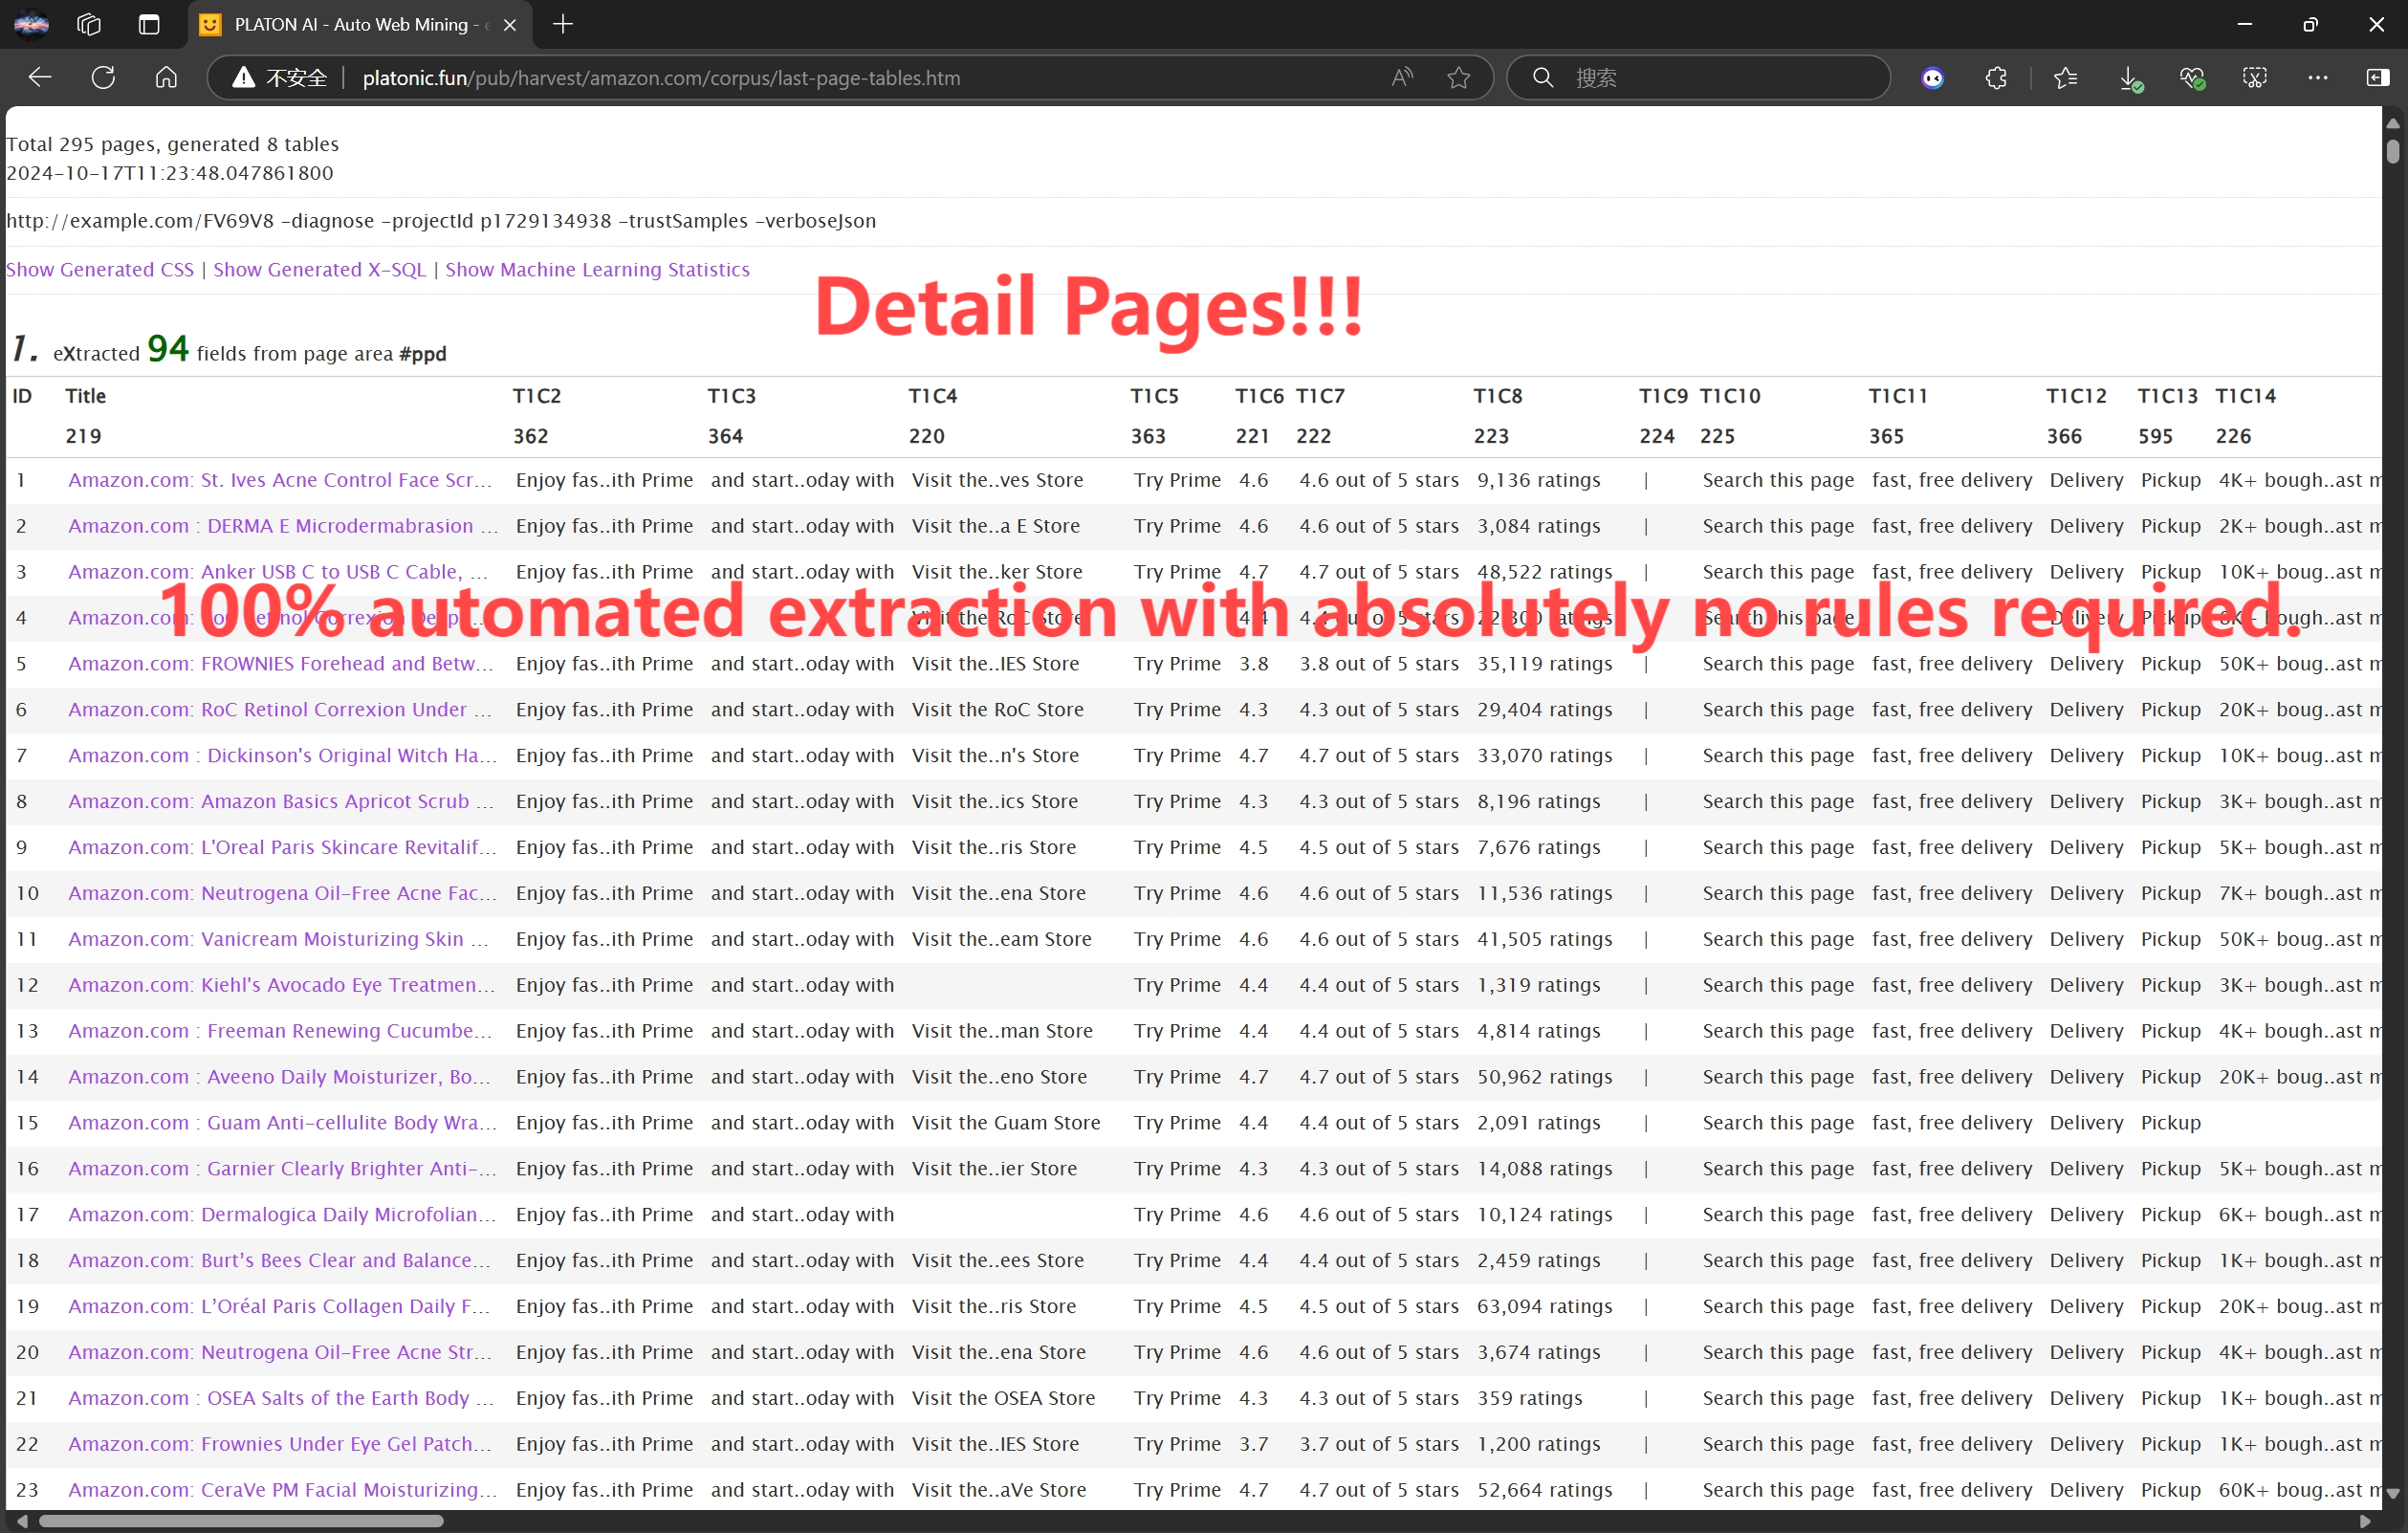This screenshot has width=2408, height=1533.
Task: Add page to favorites star icon
Action: click(1459, 77)
